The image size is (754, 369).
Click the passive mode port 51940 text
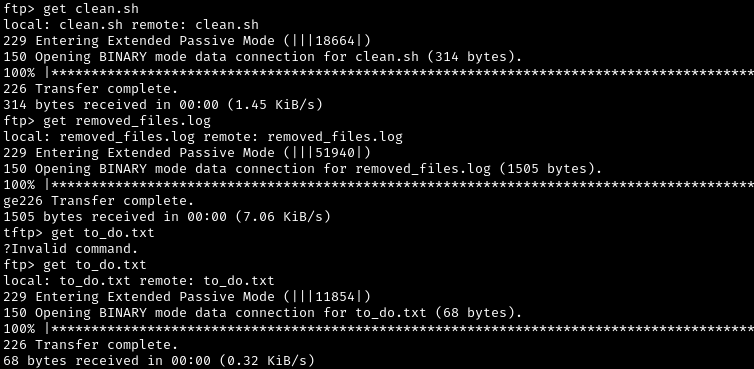coord(335,153)
